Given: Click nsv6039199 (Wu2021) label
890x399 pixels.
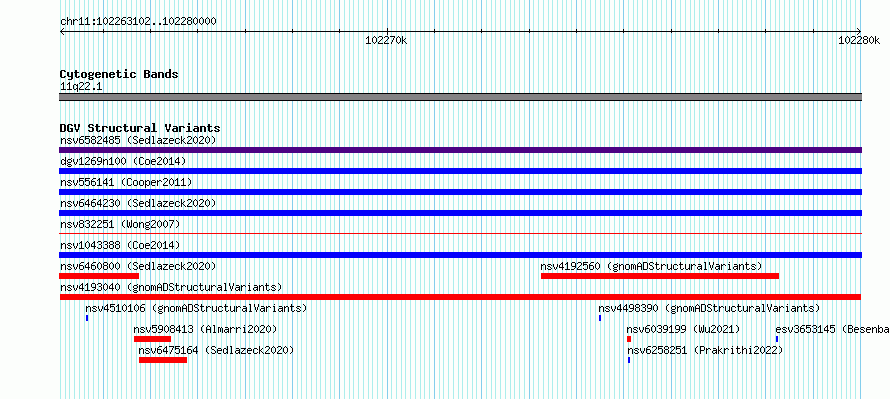Looking at the screenshot, I should (x=683, y=329).
